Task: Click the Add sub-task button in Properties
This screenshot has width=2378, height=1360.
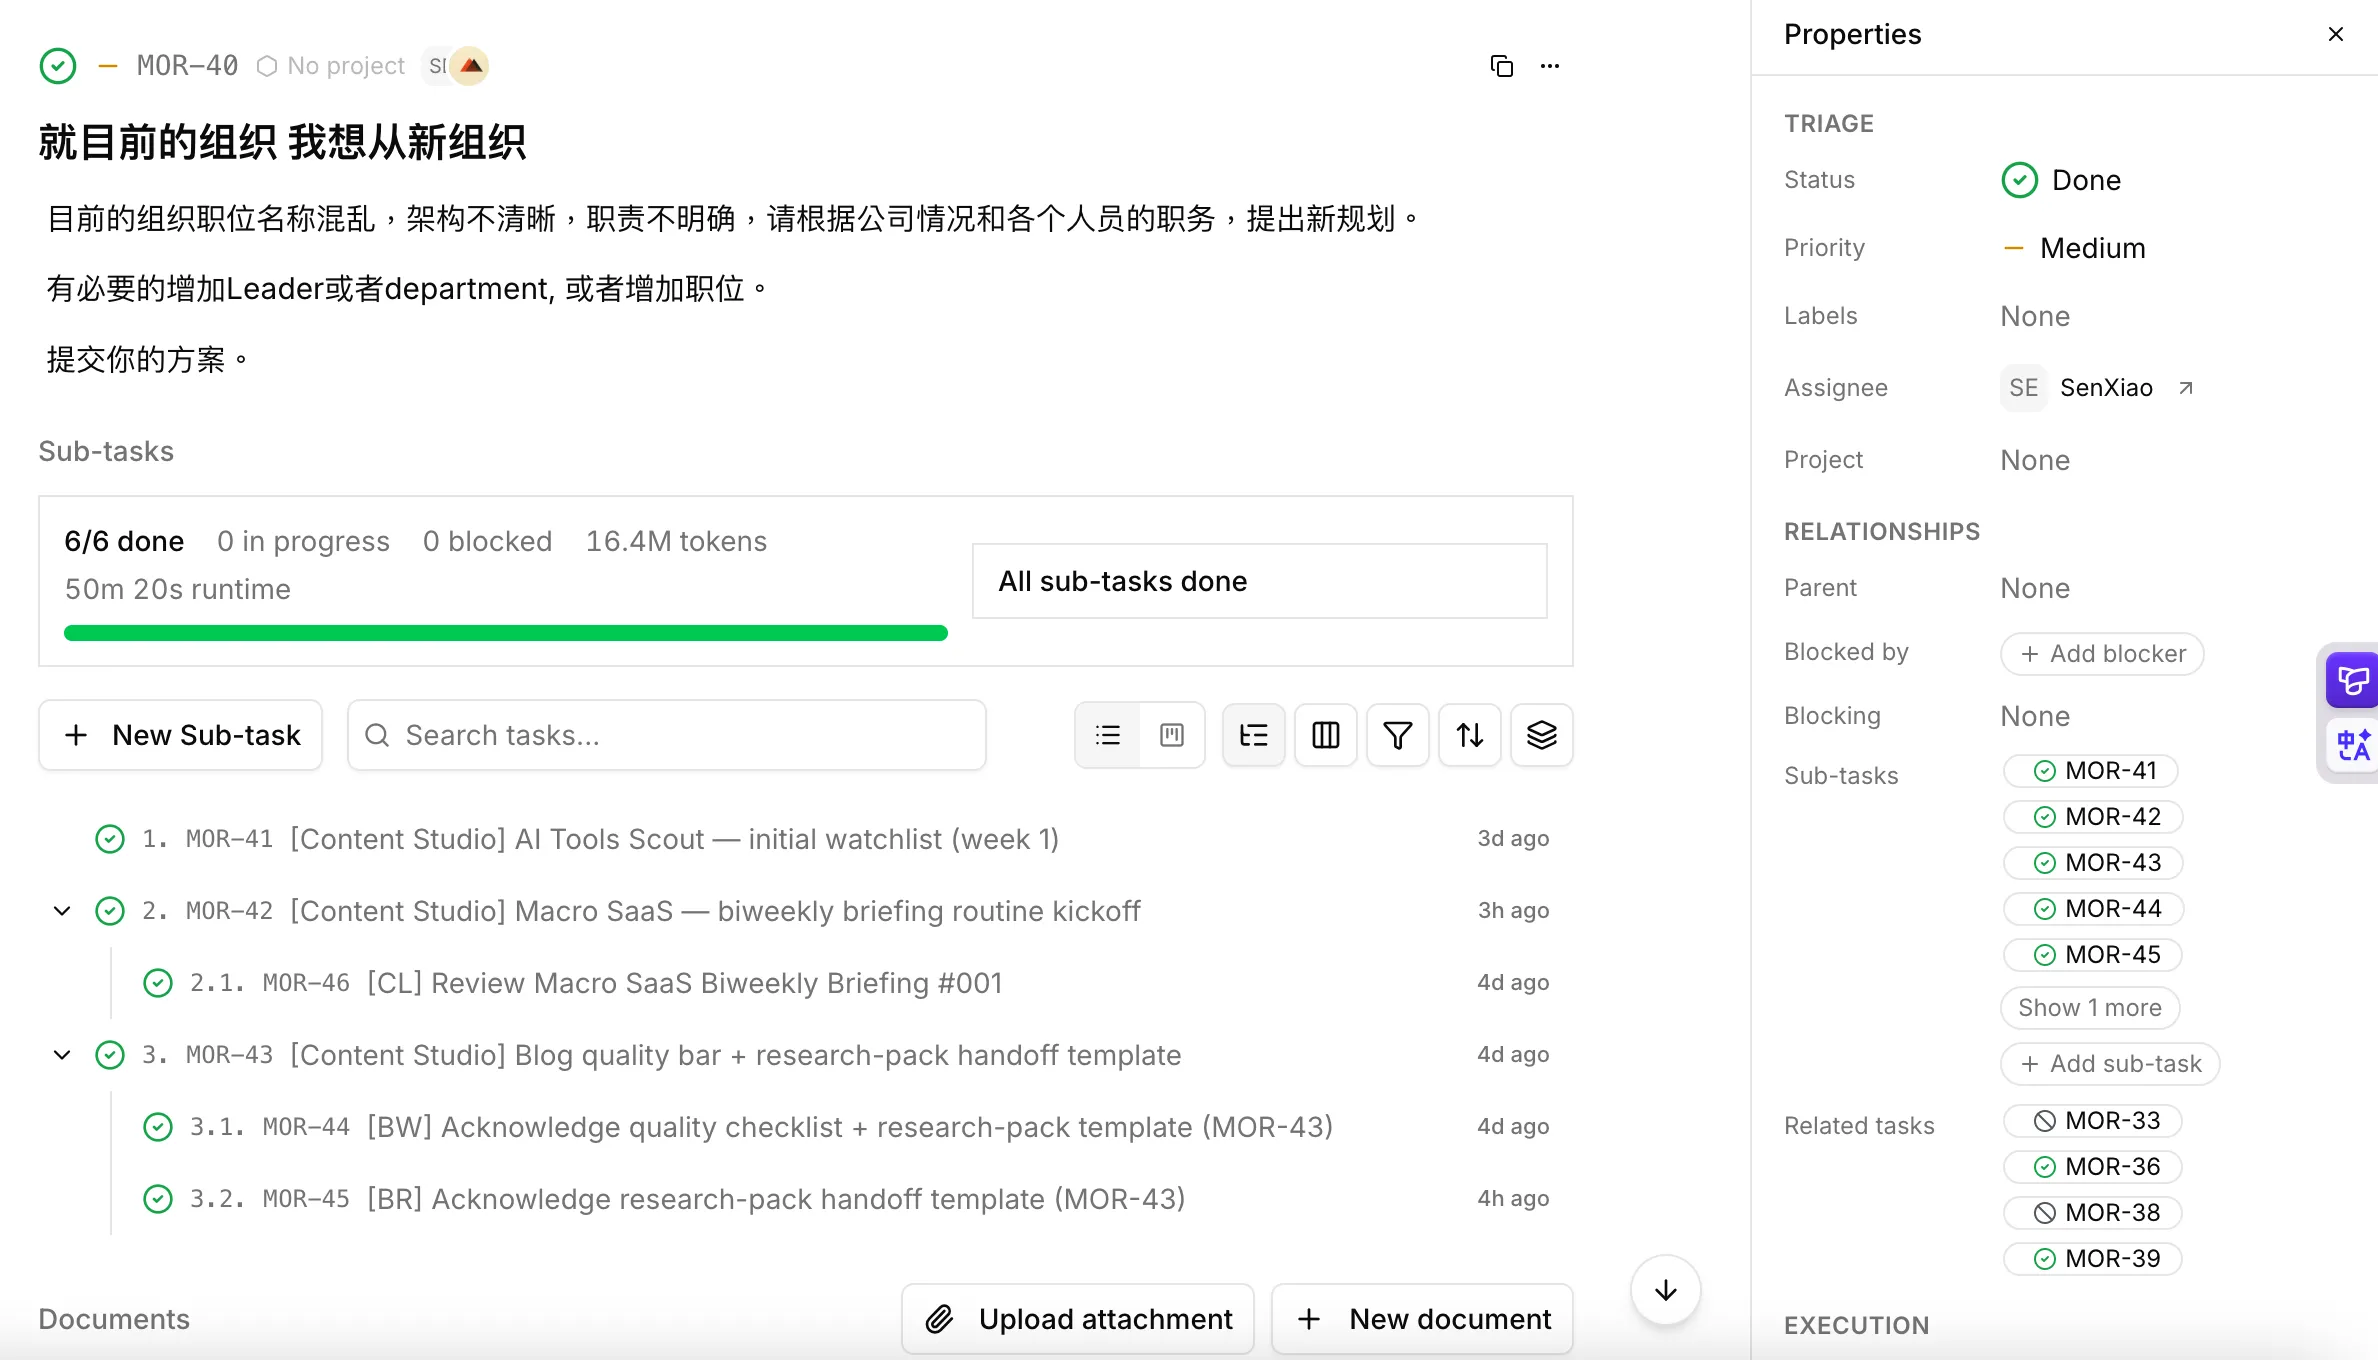Action: pyautogui.click(x=2110, y=1064)
